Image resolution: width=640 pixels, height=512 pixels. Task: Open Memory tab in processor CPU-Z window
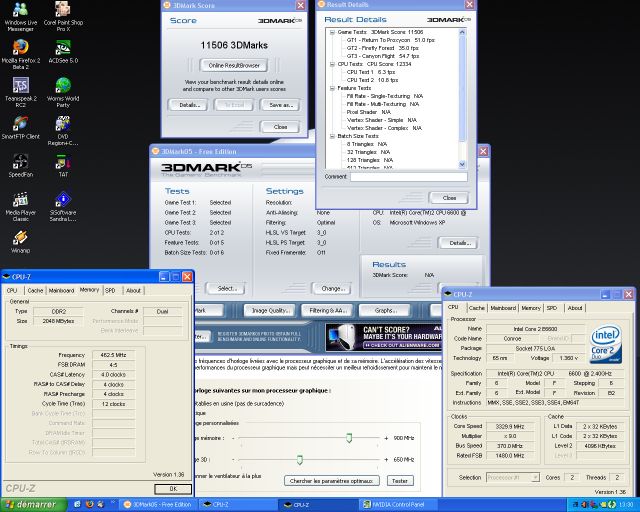pyautogui.click(x=531, y=308)
